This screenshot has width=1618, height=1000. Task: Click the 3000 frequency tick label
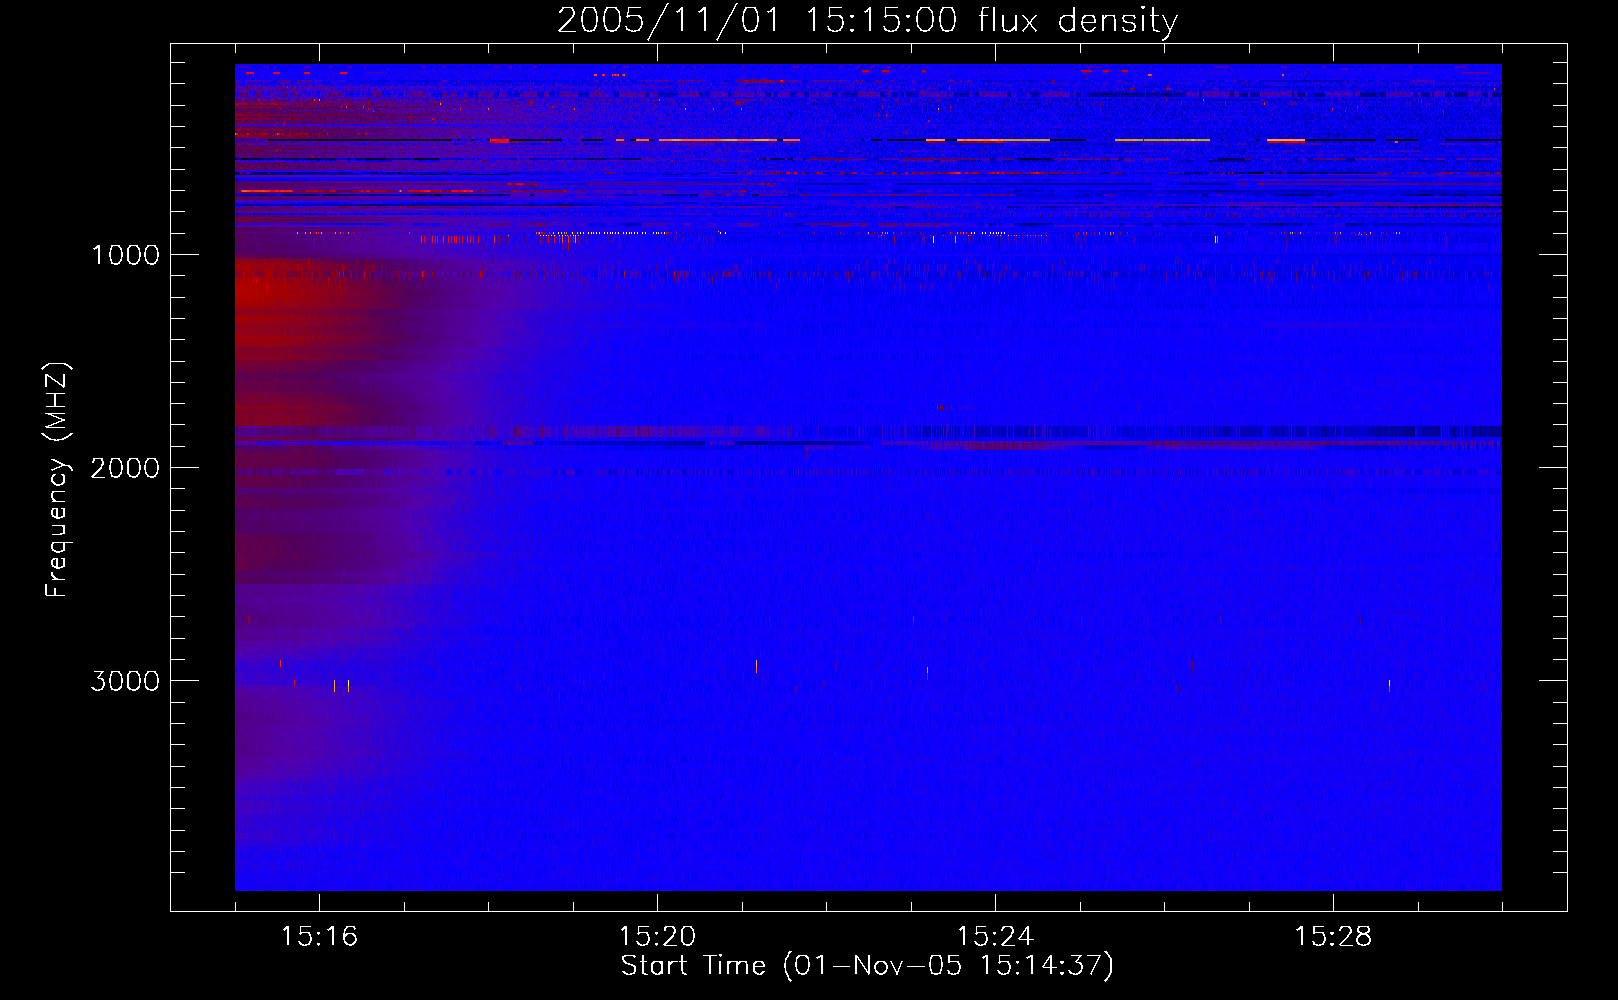[x=125, y=681]
